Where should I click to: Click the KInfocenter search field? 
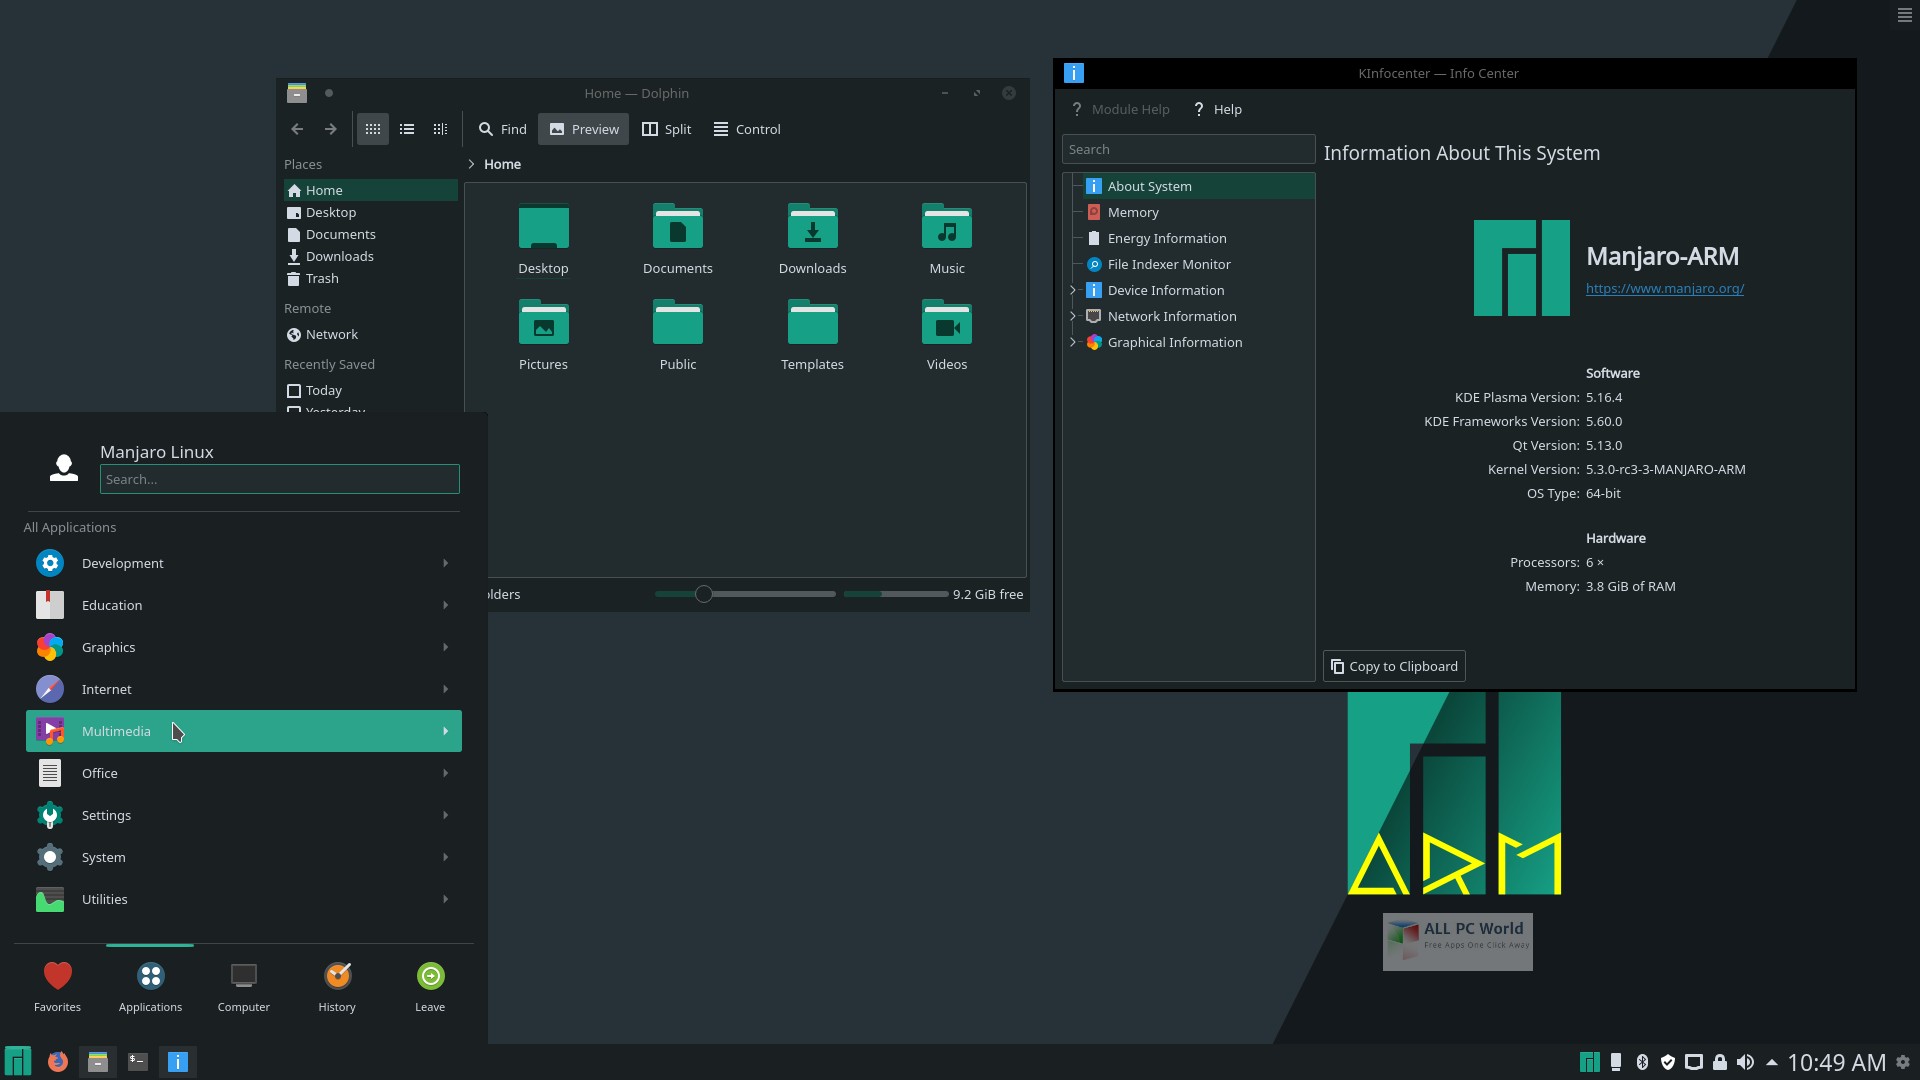click(1188, 149)
